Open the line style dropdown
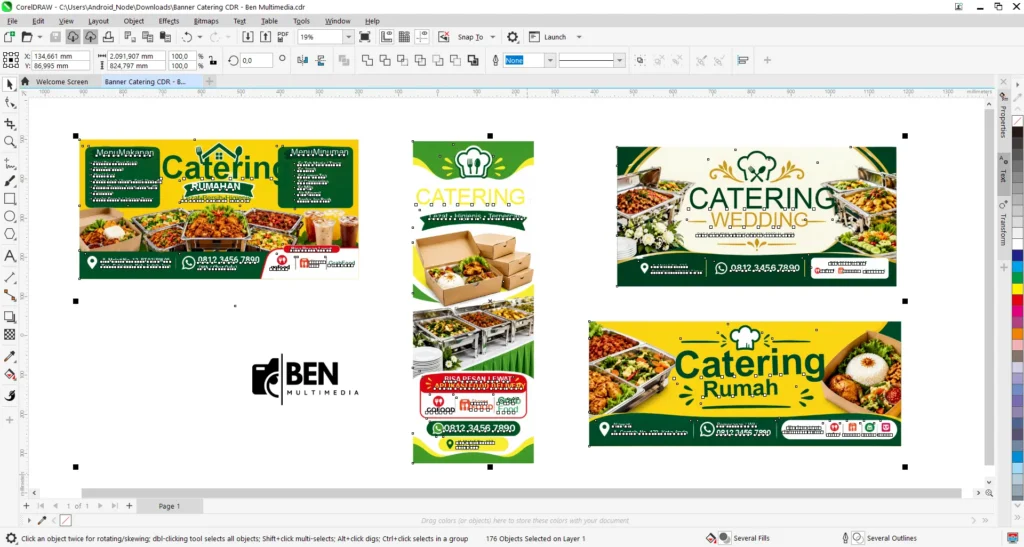The width and height of the screenshot is (1024, 547). 619,60
